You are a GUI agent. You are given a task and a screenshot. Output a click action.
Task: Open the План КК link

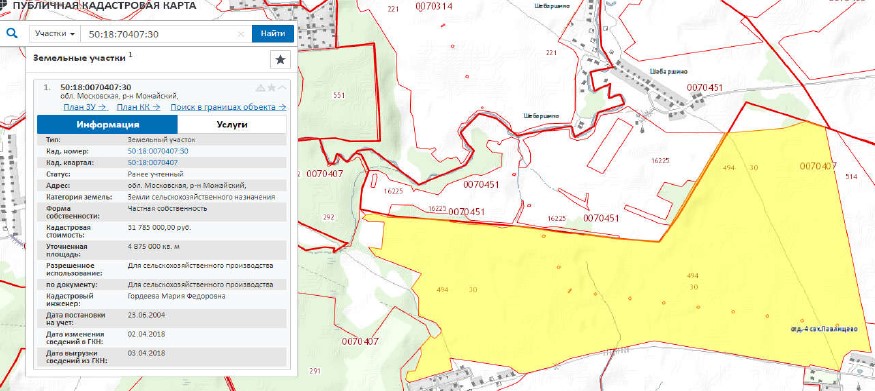tap(138, 107)
